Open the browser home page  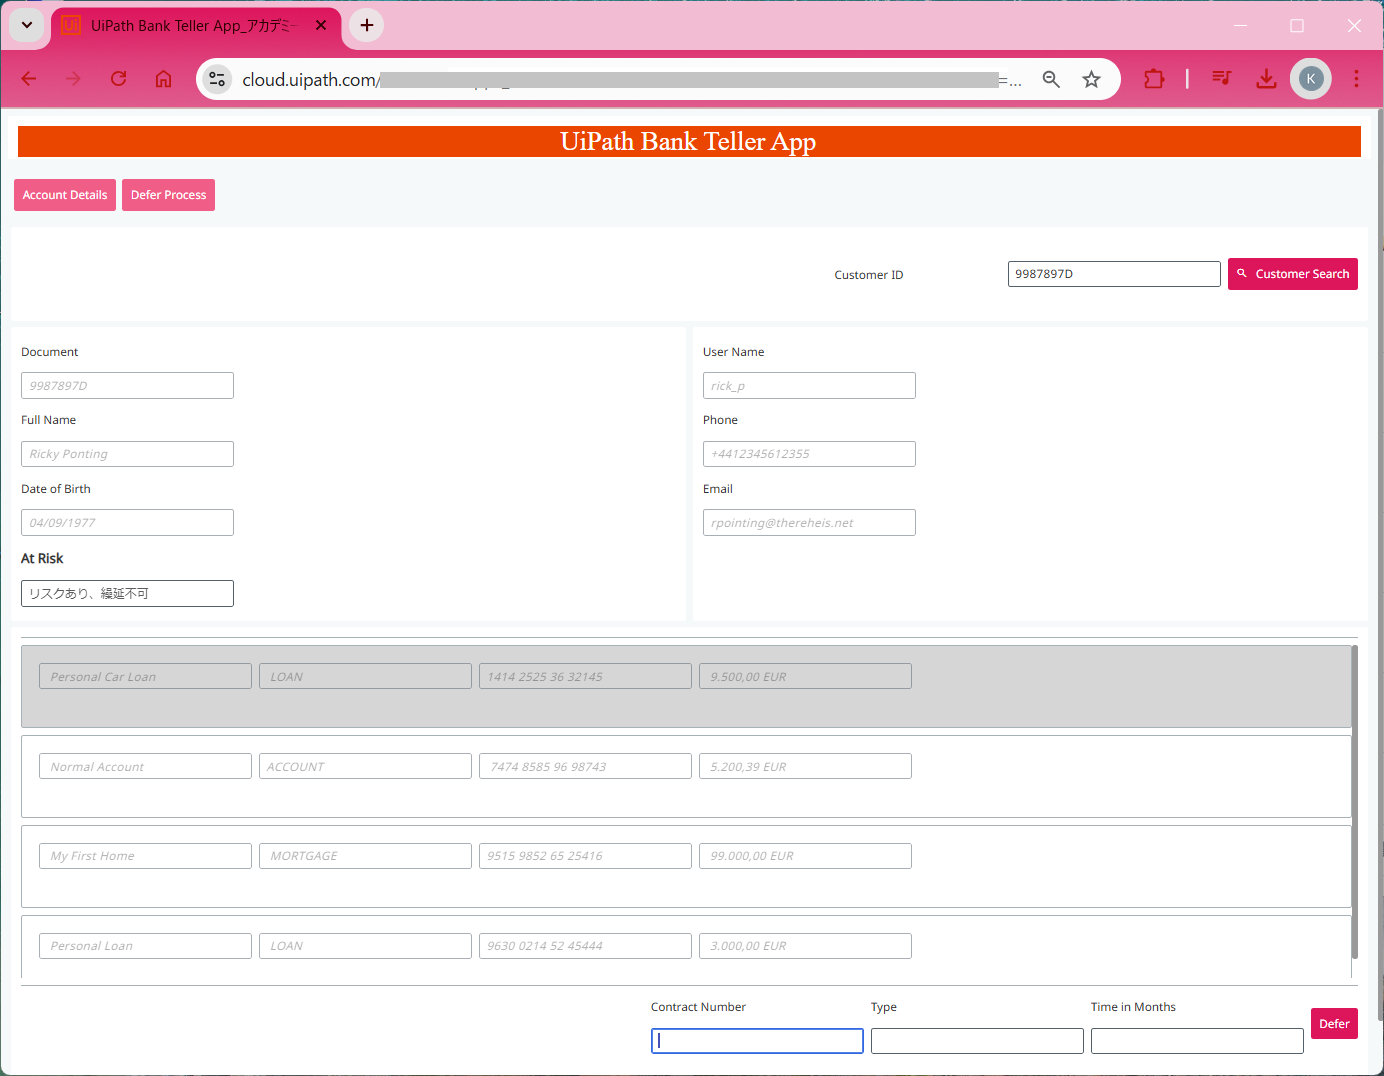pos(163,79)
